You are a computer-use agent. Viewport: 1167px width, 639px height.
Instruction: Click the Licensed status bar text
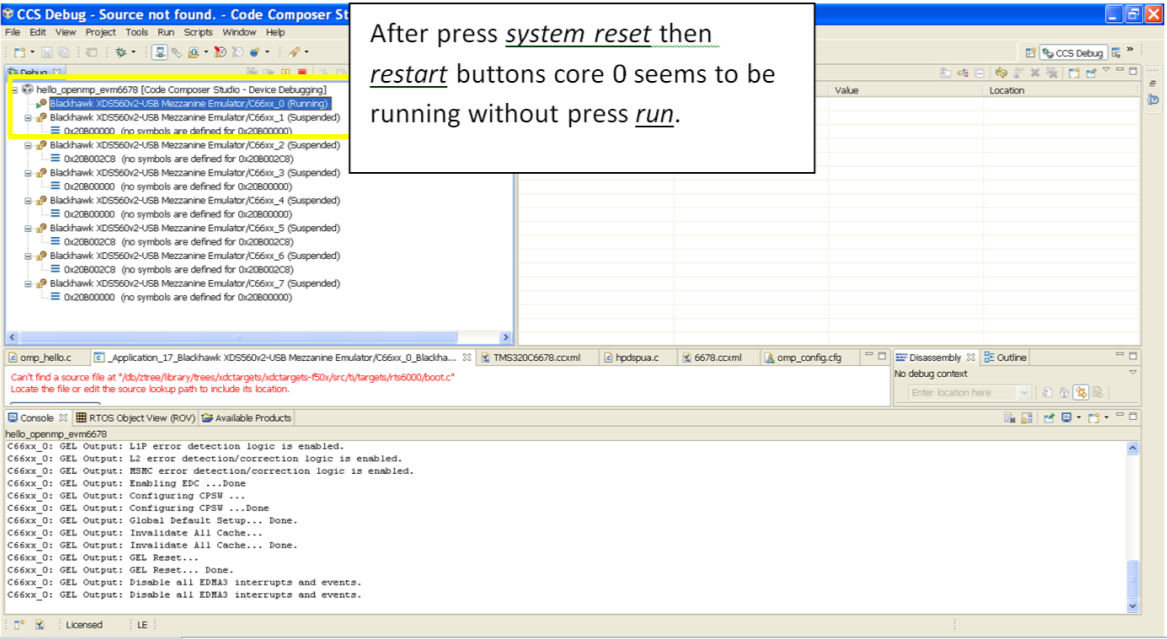tap(84, 625)
